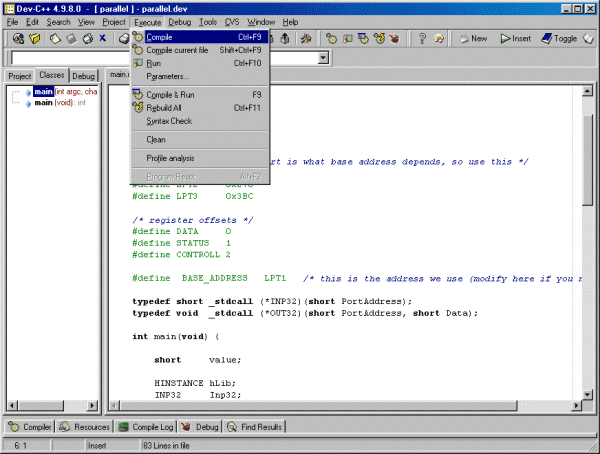Open the Compile Log bottom tab
600x454 pixels.
click(x=146, y=427)
